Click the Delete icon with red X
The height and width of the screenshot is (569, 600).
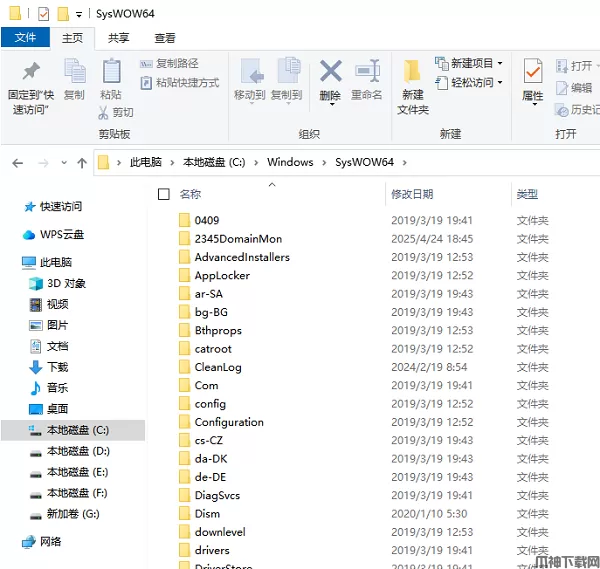pyautogui.click(x=330, y=72)
